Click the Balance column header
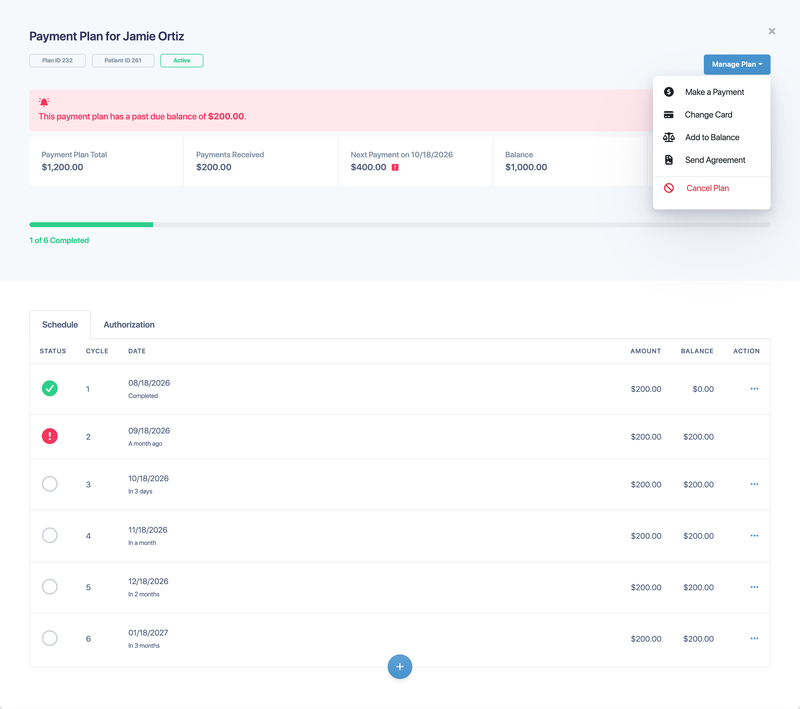 (697, 351)
